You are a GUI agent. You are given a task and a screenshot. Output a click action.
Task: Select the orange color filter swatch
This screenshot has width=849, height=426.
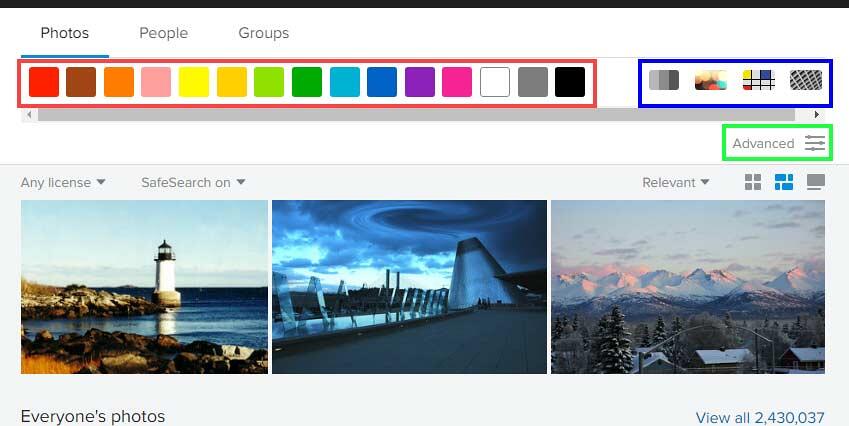click(x=119, y=82)
